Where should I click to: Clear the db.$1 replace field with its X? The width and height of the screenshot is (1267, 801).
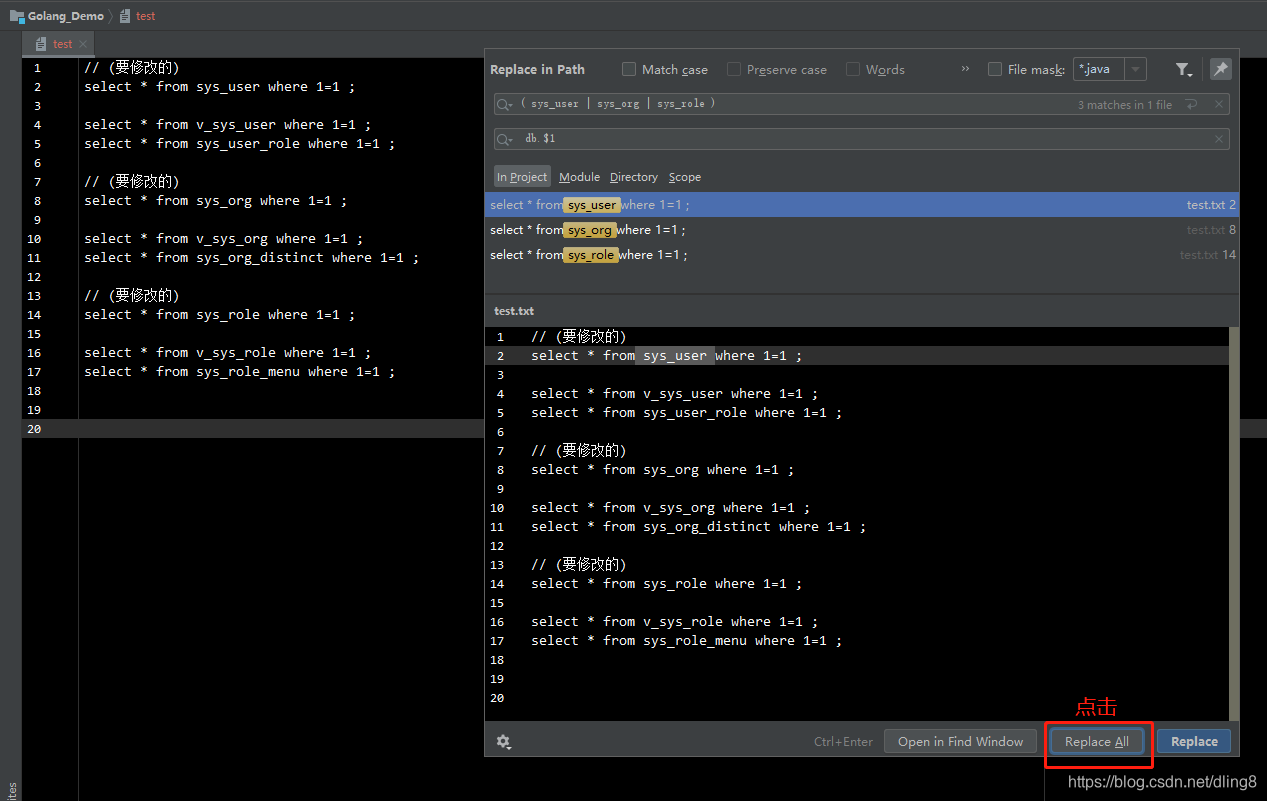(x=1218, y=139)
